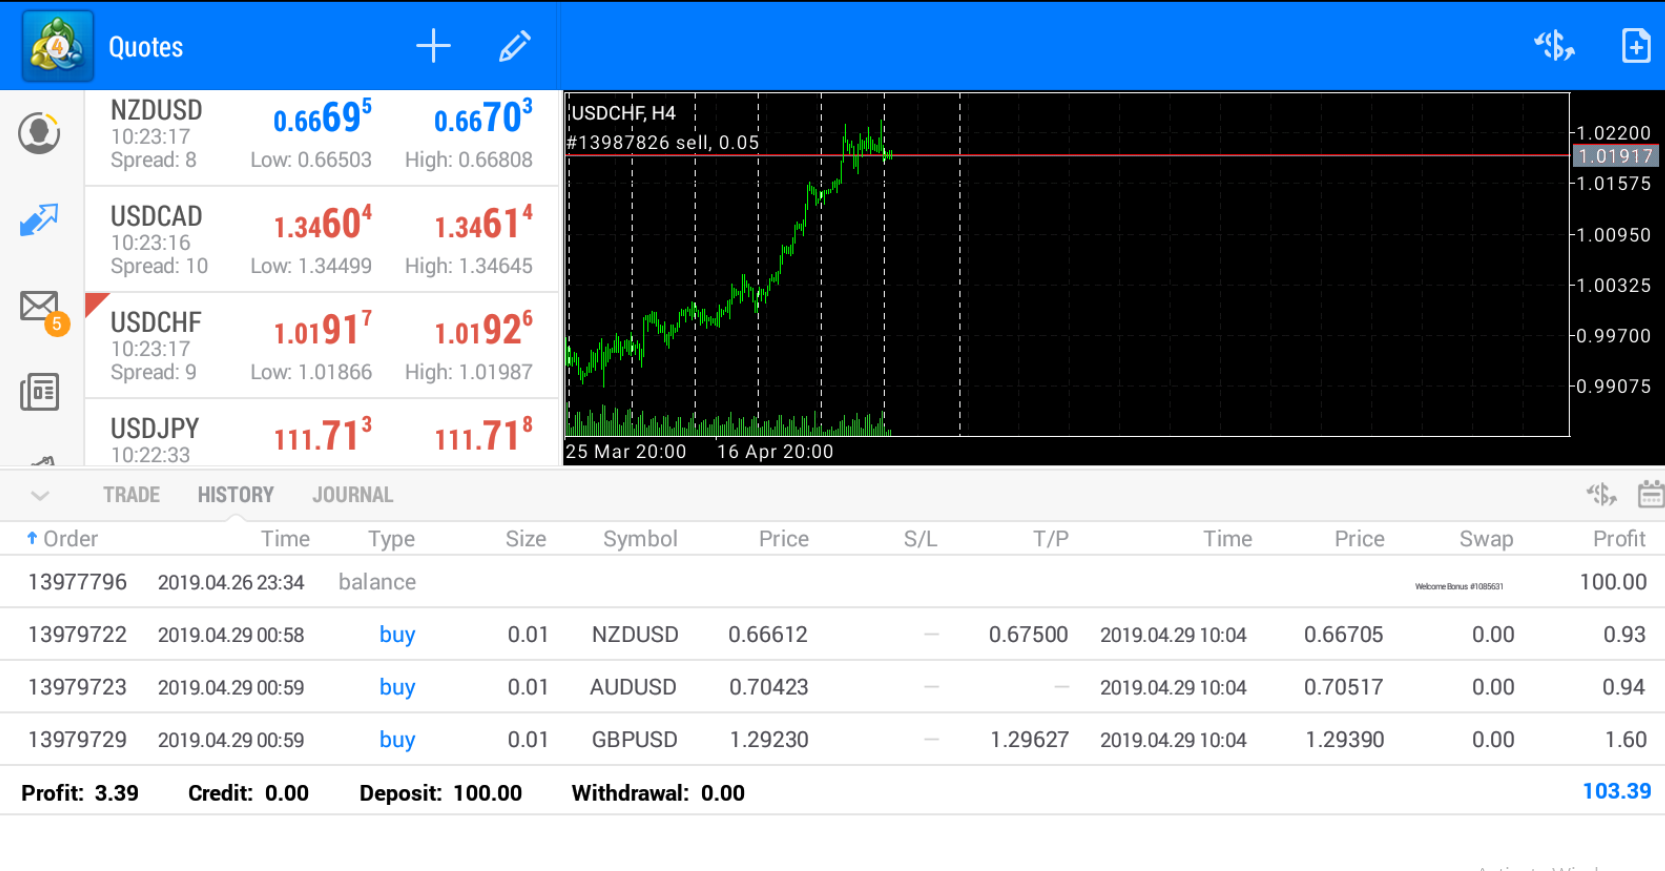
Task: Click the 1.01917 price marker on chart axis
Action: (x=1615, y=156)
